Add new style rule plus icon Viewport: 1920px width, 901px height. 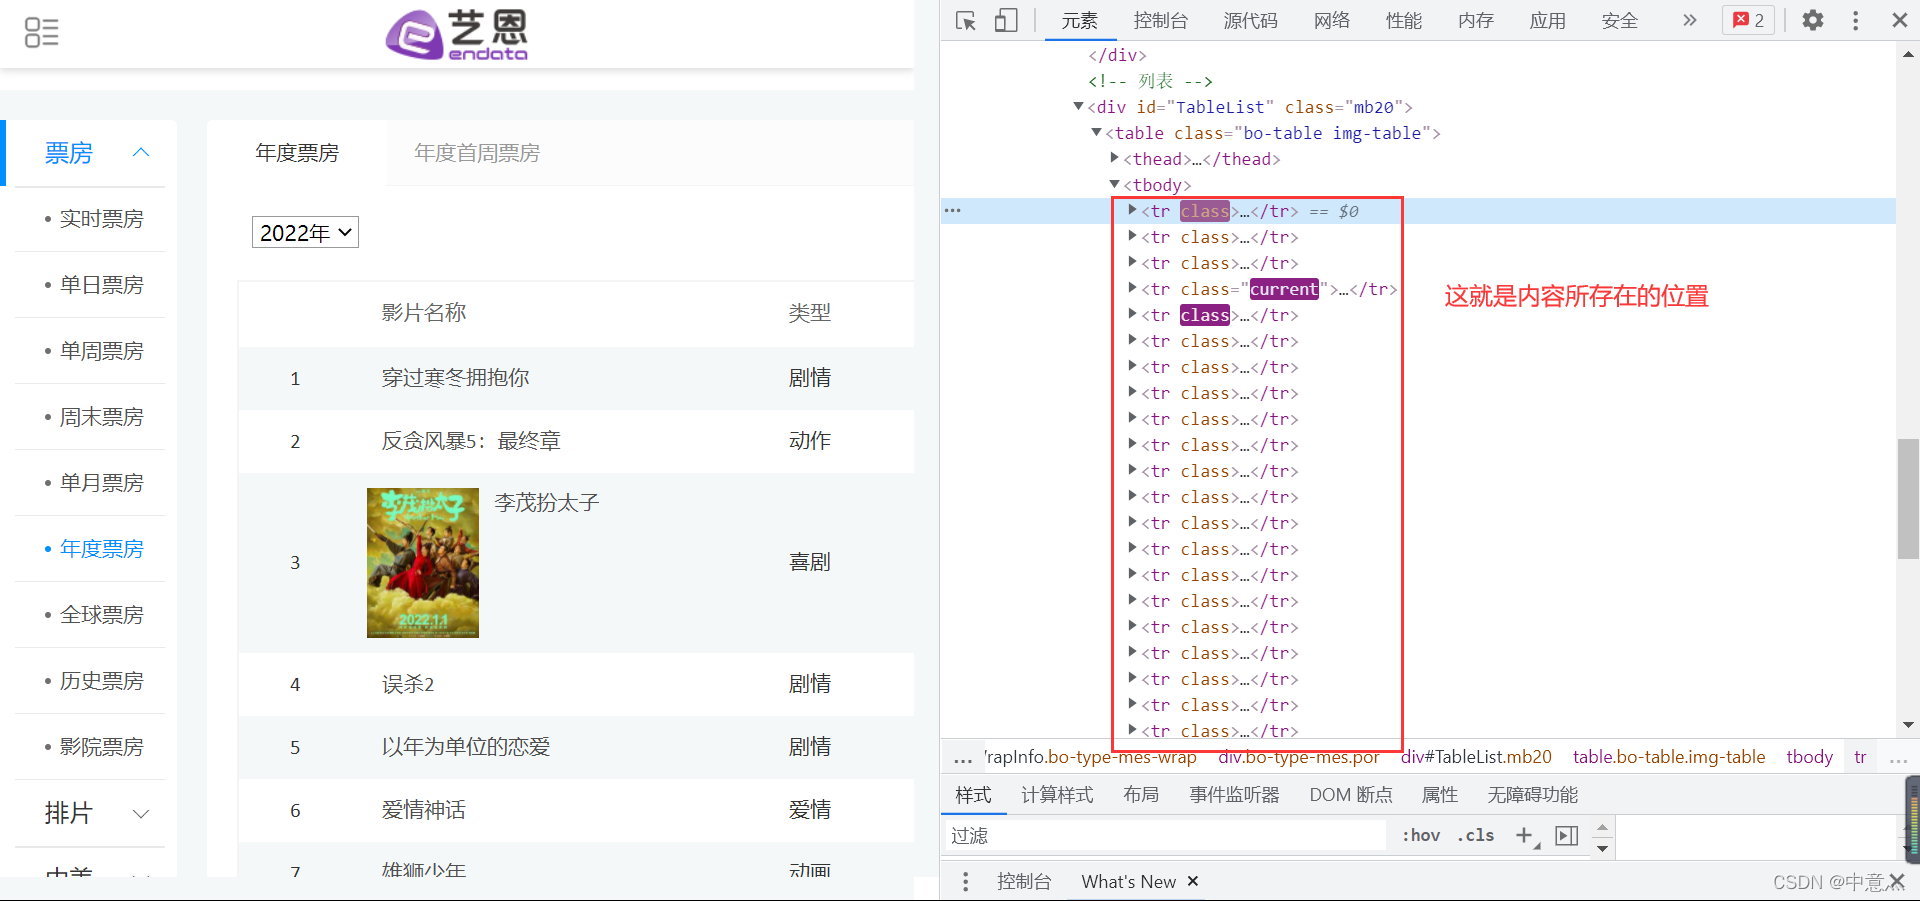(x=1525, y=836)
